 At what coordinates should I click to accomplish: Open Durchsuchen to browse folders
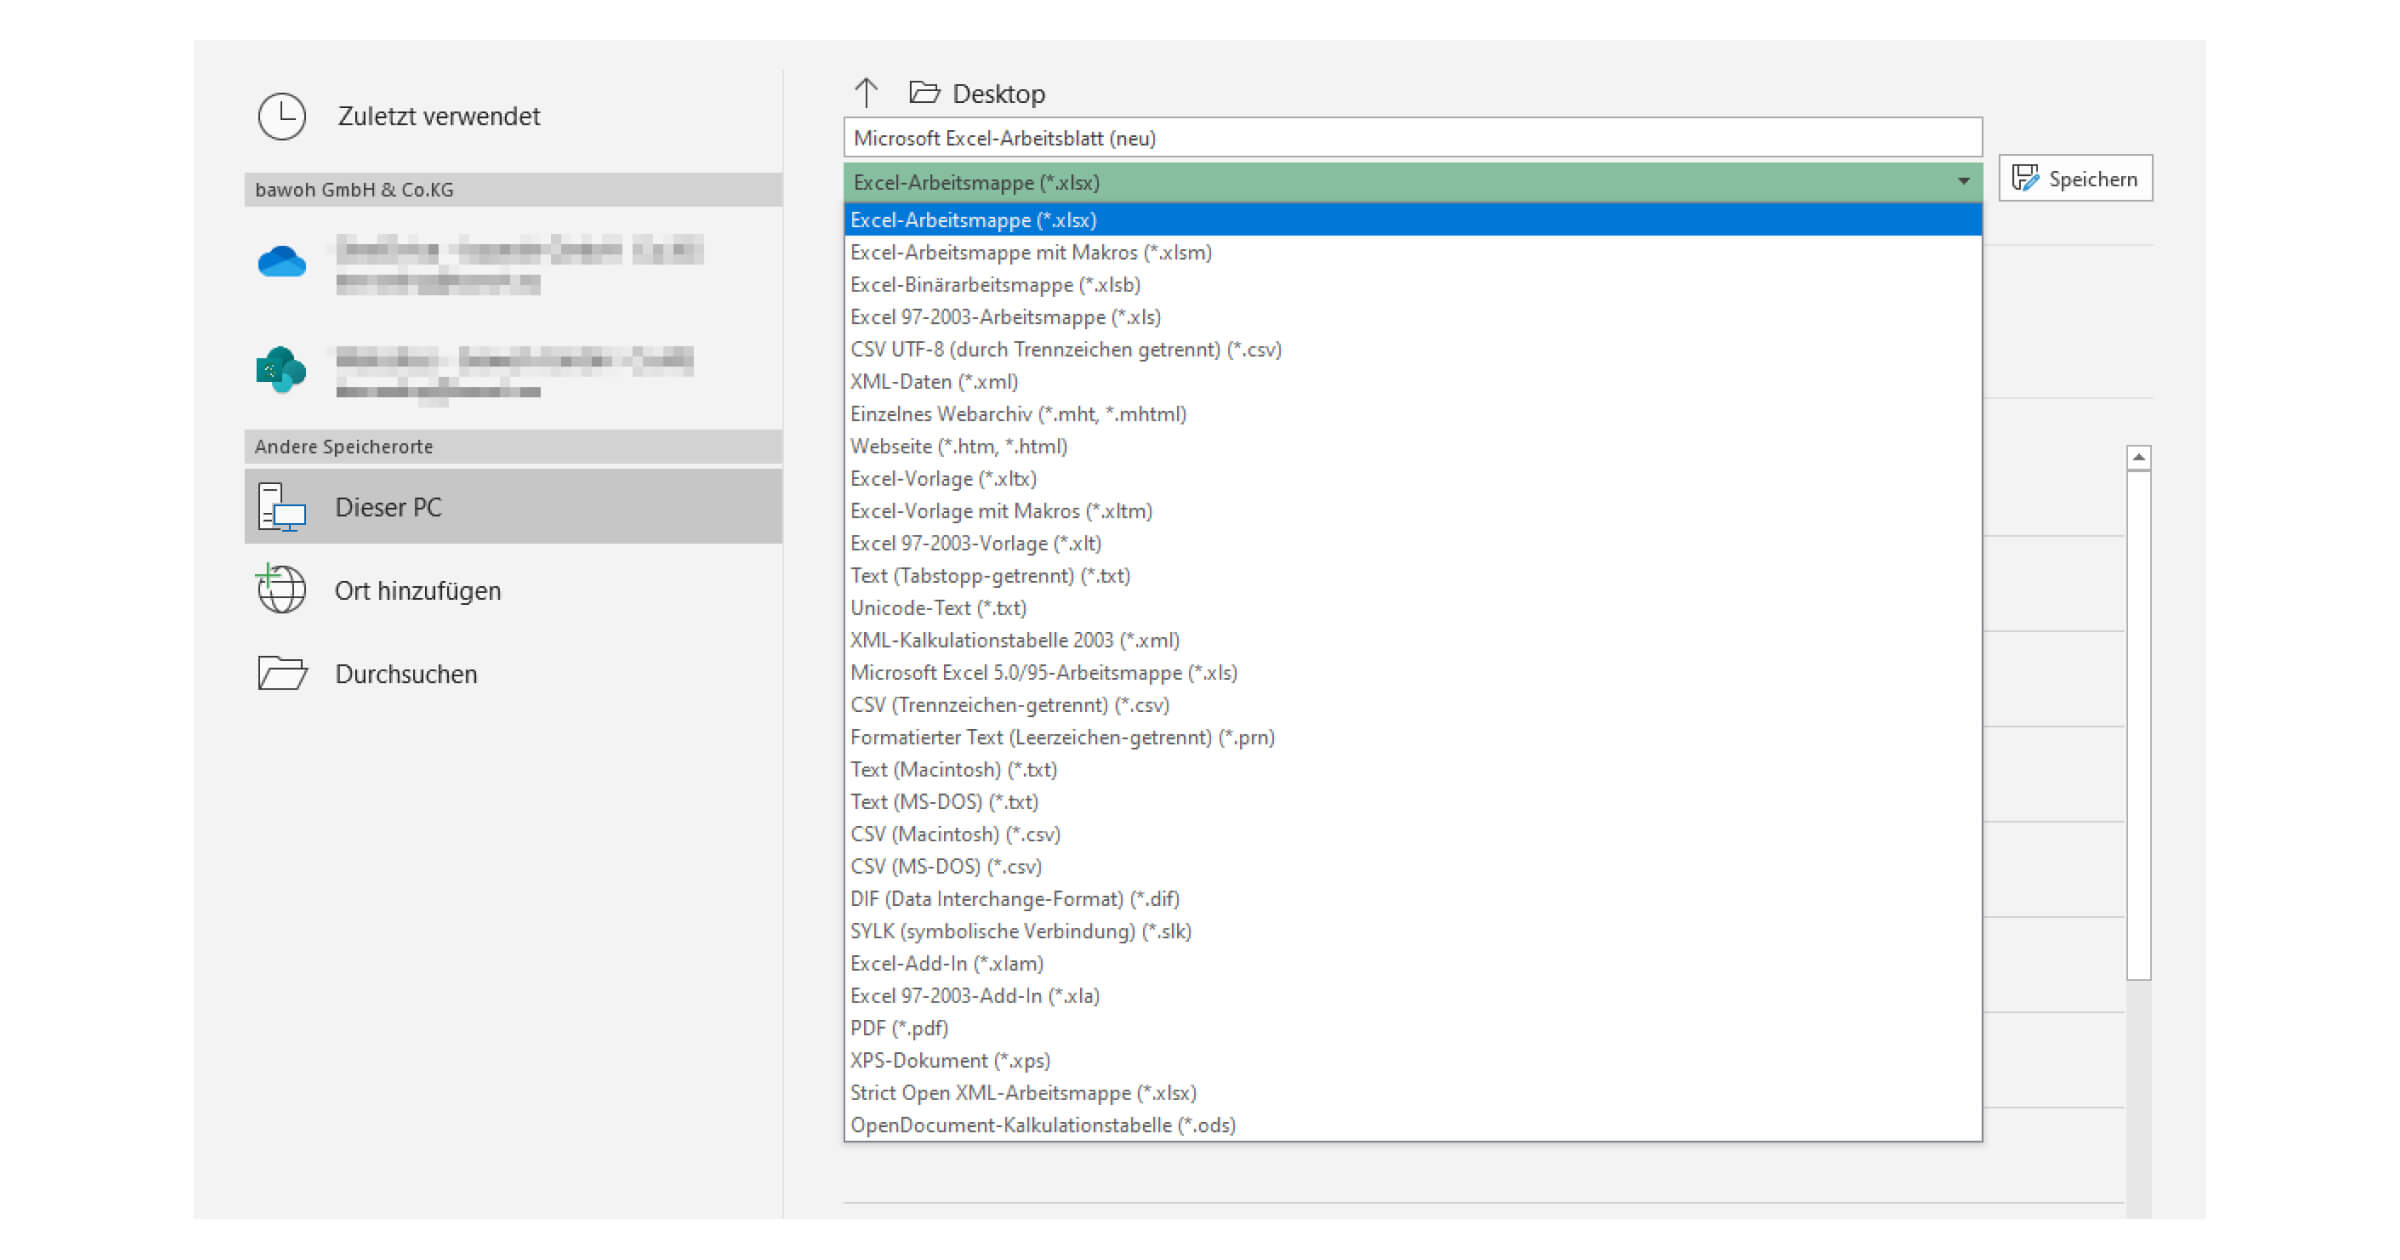404,674
